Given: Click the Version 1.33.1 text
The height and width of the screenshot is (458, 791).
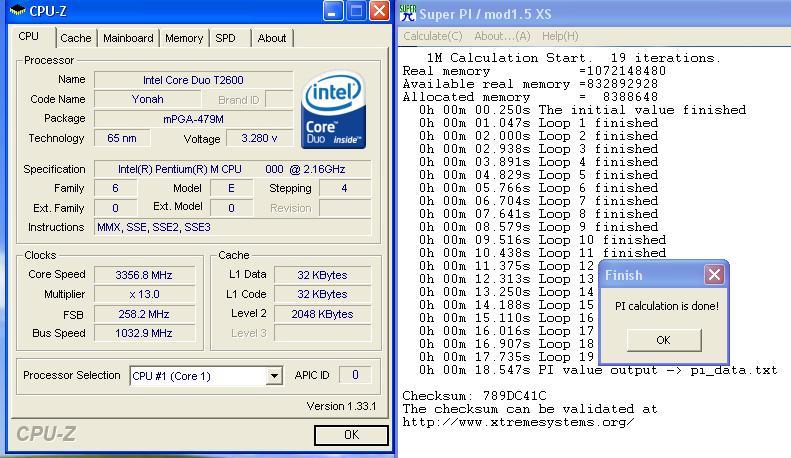Looking at the screenshot, I should 342,406.
